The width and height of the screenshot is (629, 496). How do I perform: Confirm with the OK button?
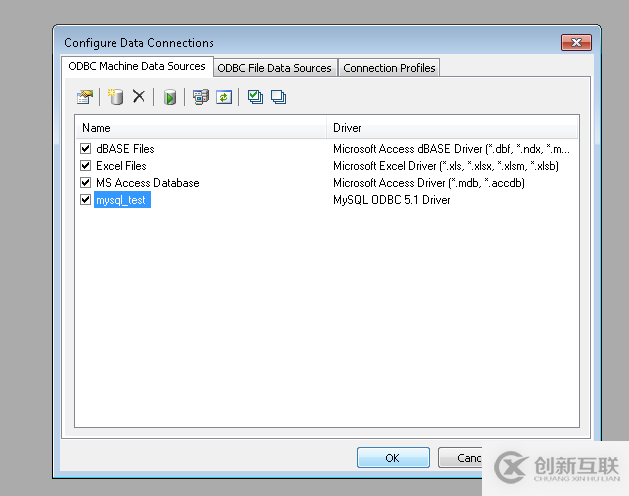click(393, 458)
